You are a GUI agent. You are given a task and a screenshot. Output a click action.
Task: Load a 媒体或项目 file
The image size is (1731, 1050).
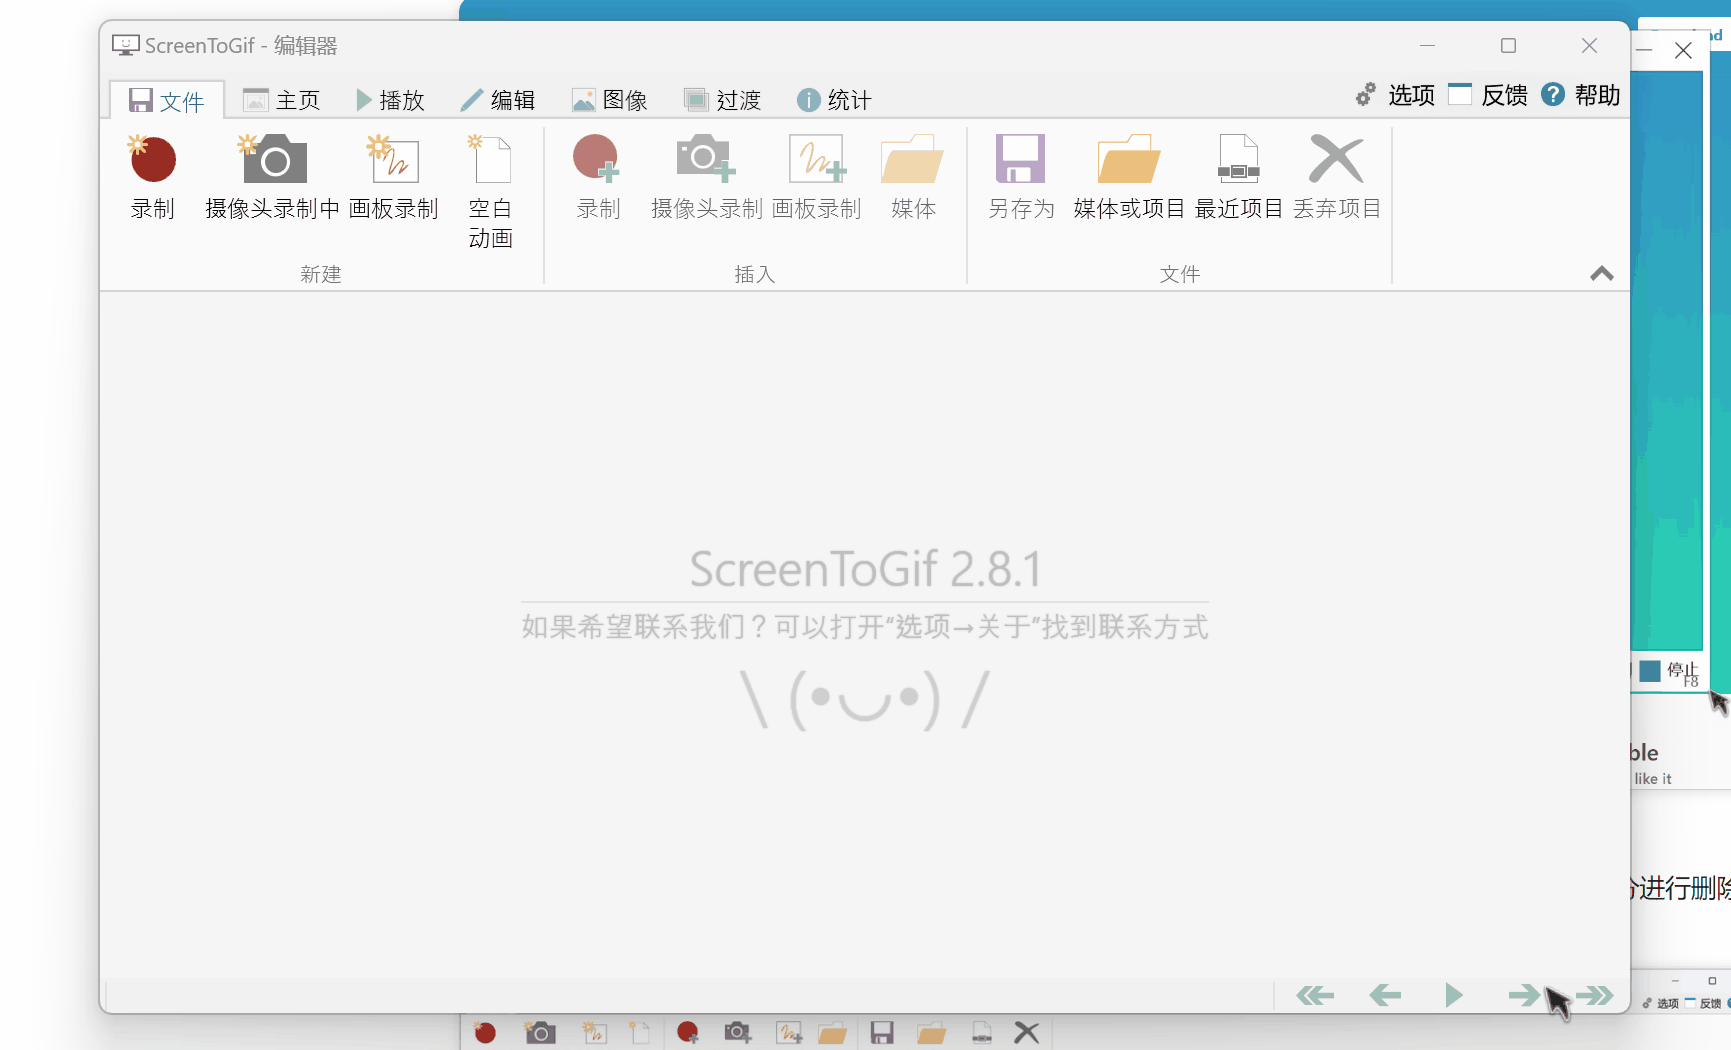pyautogui.click(x=1129, y=177)
